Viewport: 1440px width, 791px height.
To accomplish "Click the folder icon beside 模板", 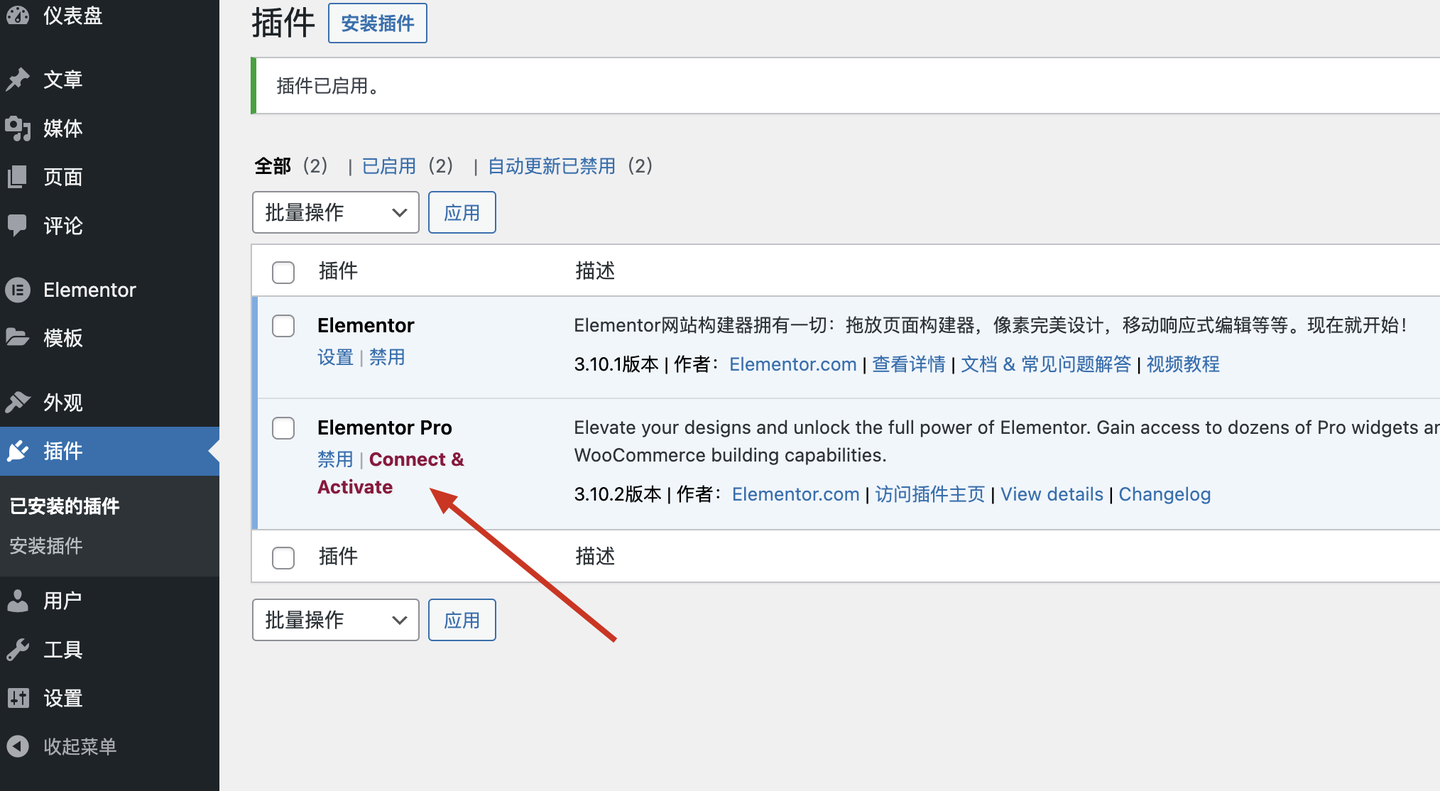I will [18, 338].
